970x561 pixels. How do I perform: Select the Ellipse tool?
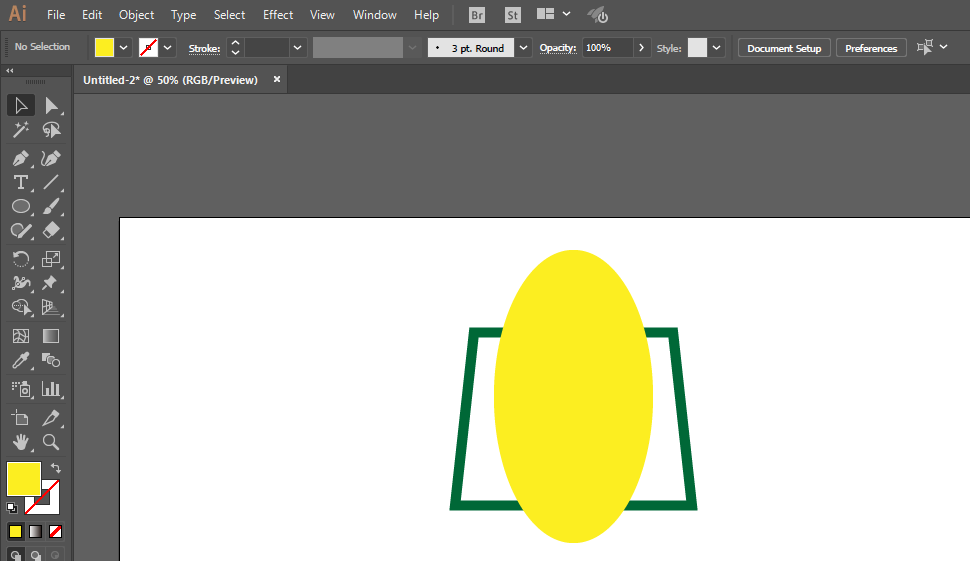20,207
